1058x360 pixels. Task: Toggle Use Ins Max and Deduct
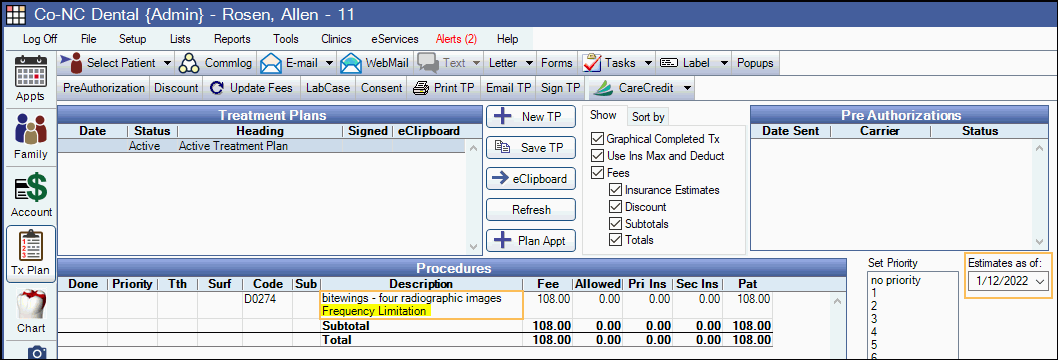pos(596,156)
